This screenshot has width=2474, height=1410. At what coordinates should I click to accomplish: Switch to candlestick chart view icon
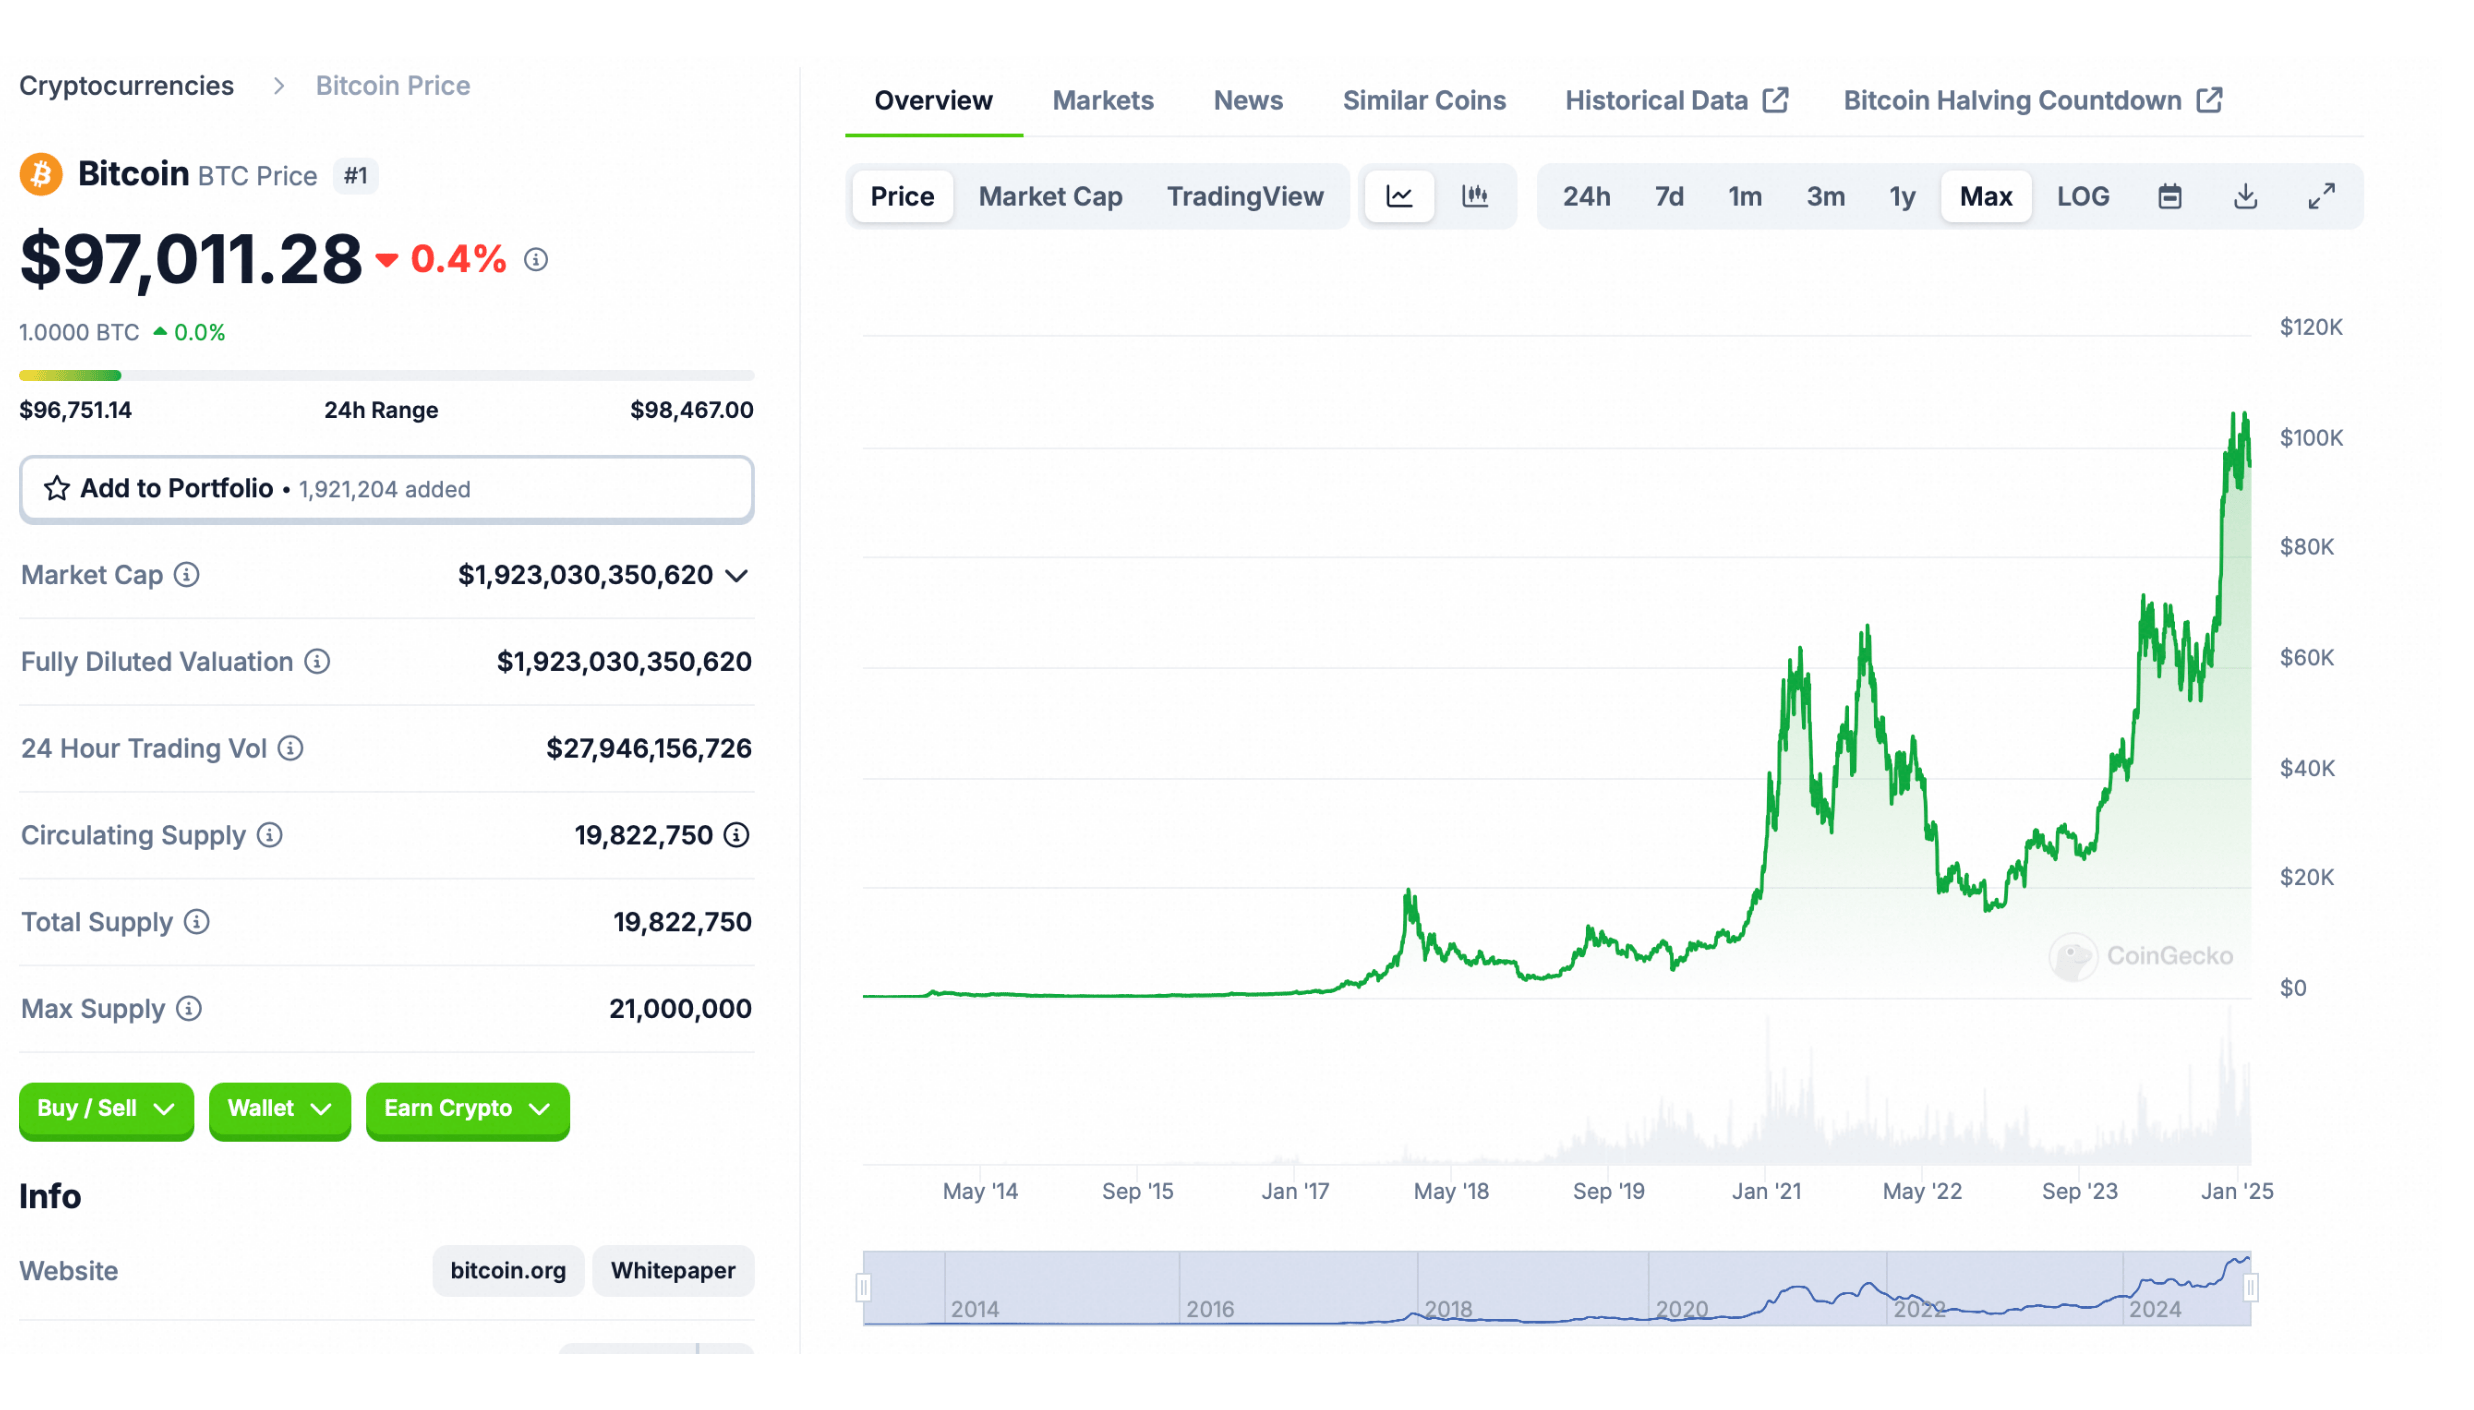click(1474, 196)
